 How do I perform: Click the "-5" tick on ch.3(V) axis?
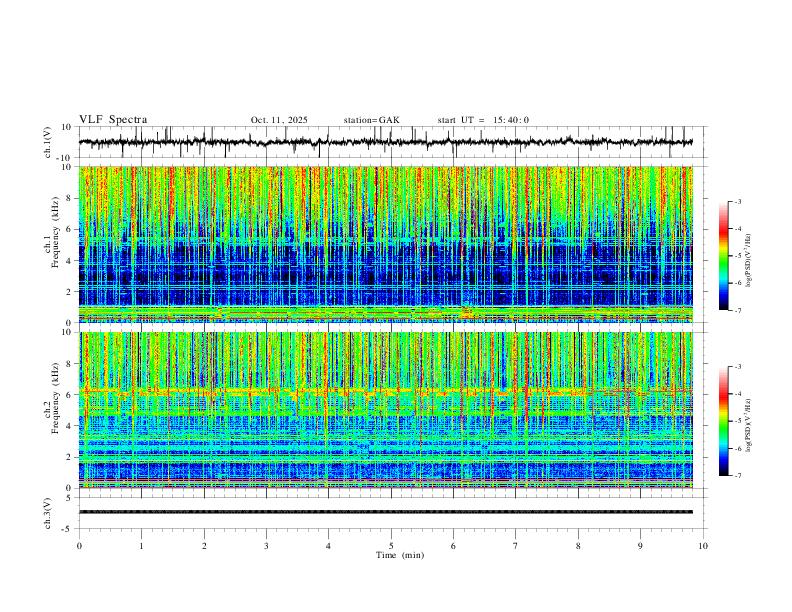68,529
